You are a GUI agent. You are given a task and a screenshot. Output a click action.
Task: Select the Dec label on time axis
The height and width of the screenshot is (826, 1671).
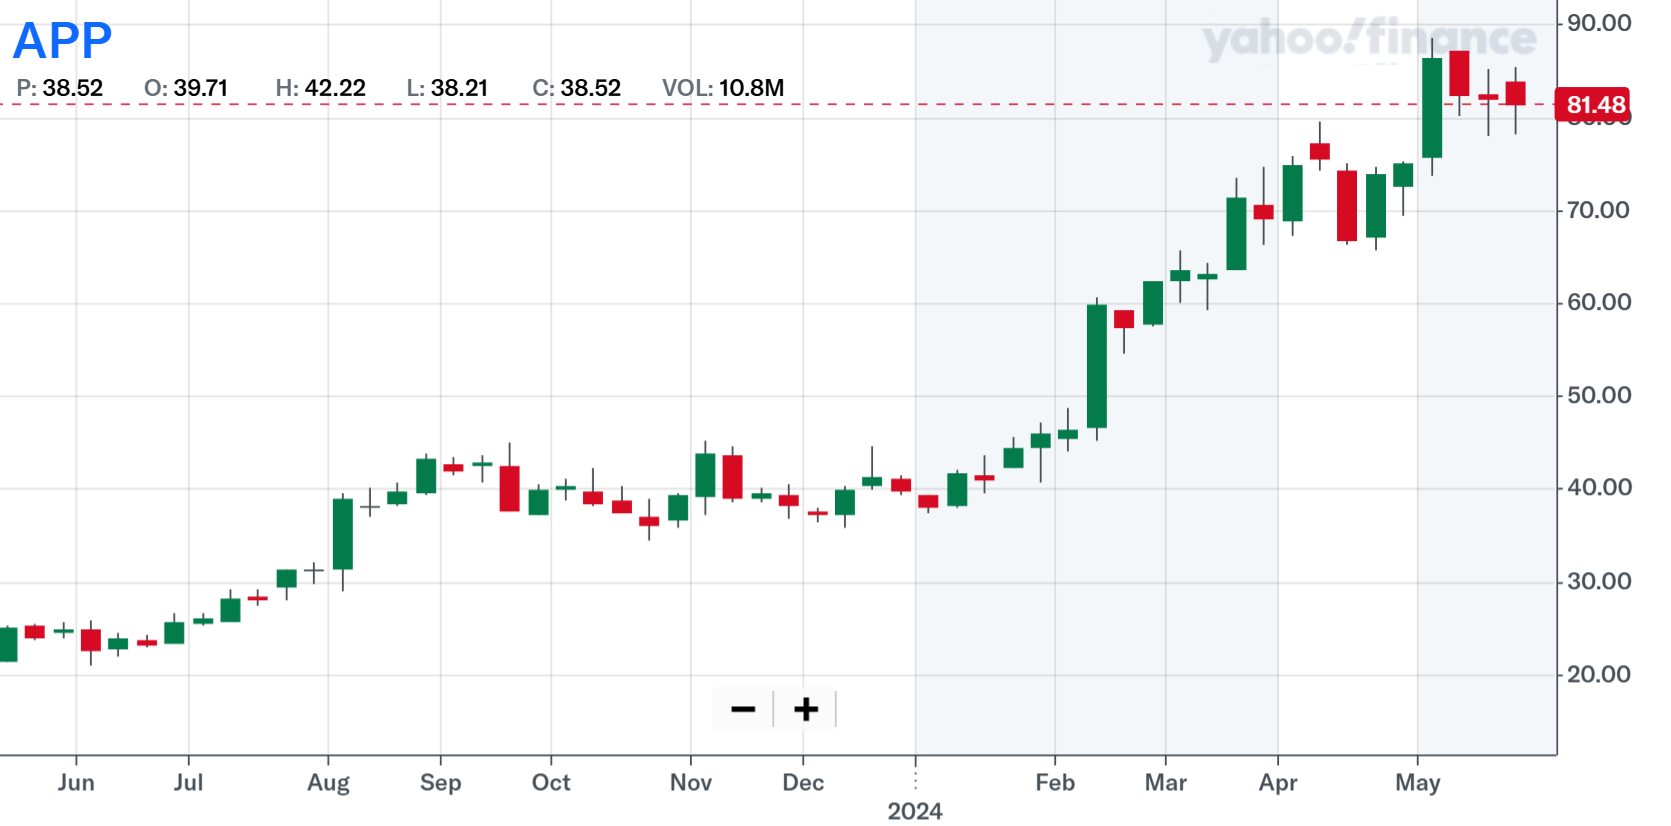(x=803, y=782)
